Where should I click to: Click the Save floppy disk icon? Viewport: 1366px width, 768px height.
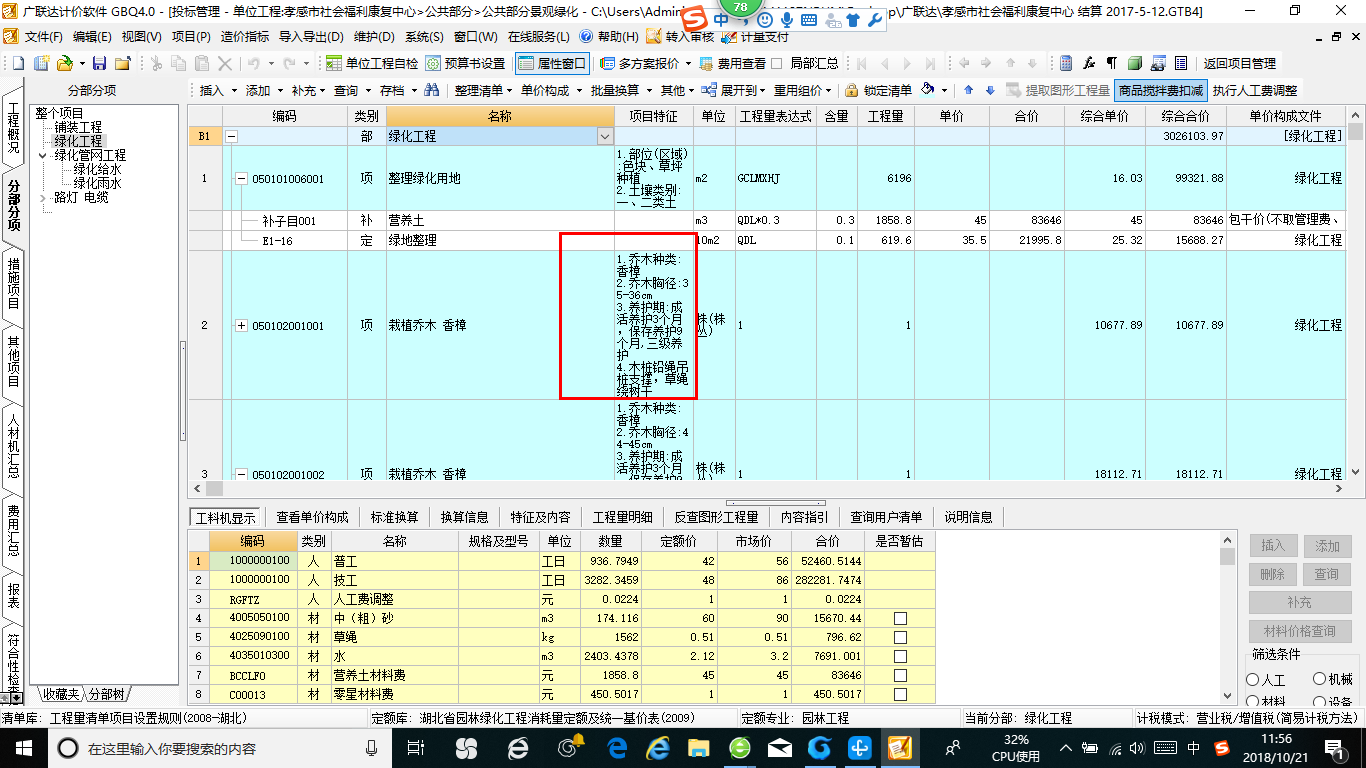coord(101,63)
